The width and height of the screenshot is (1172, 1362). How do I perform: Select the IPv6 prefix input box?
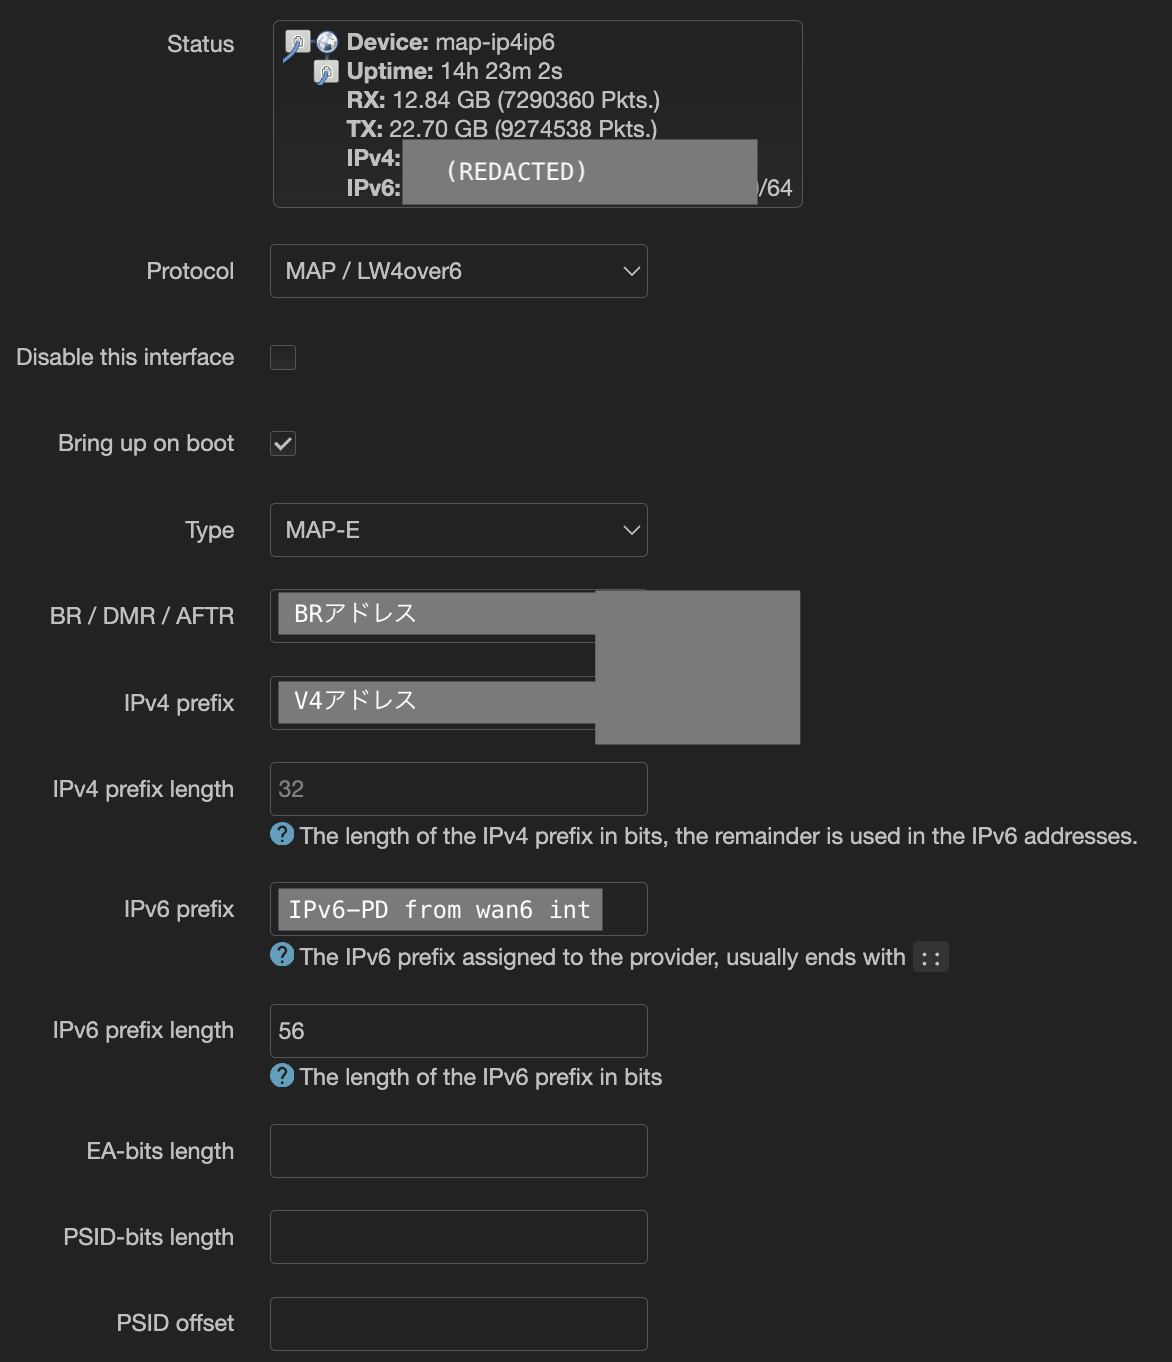coord(458,909)
